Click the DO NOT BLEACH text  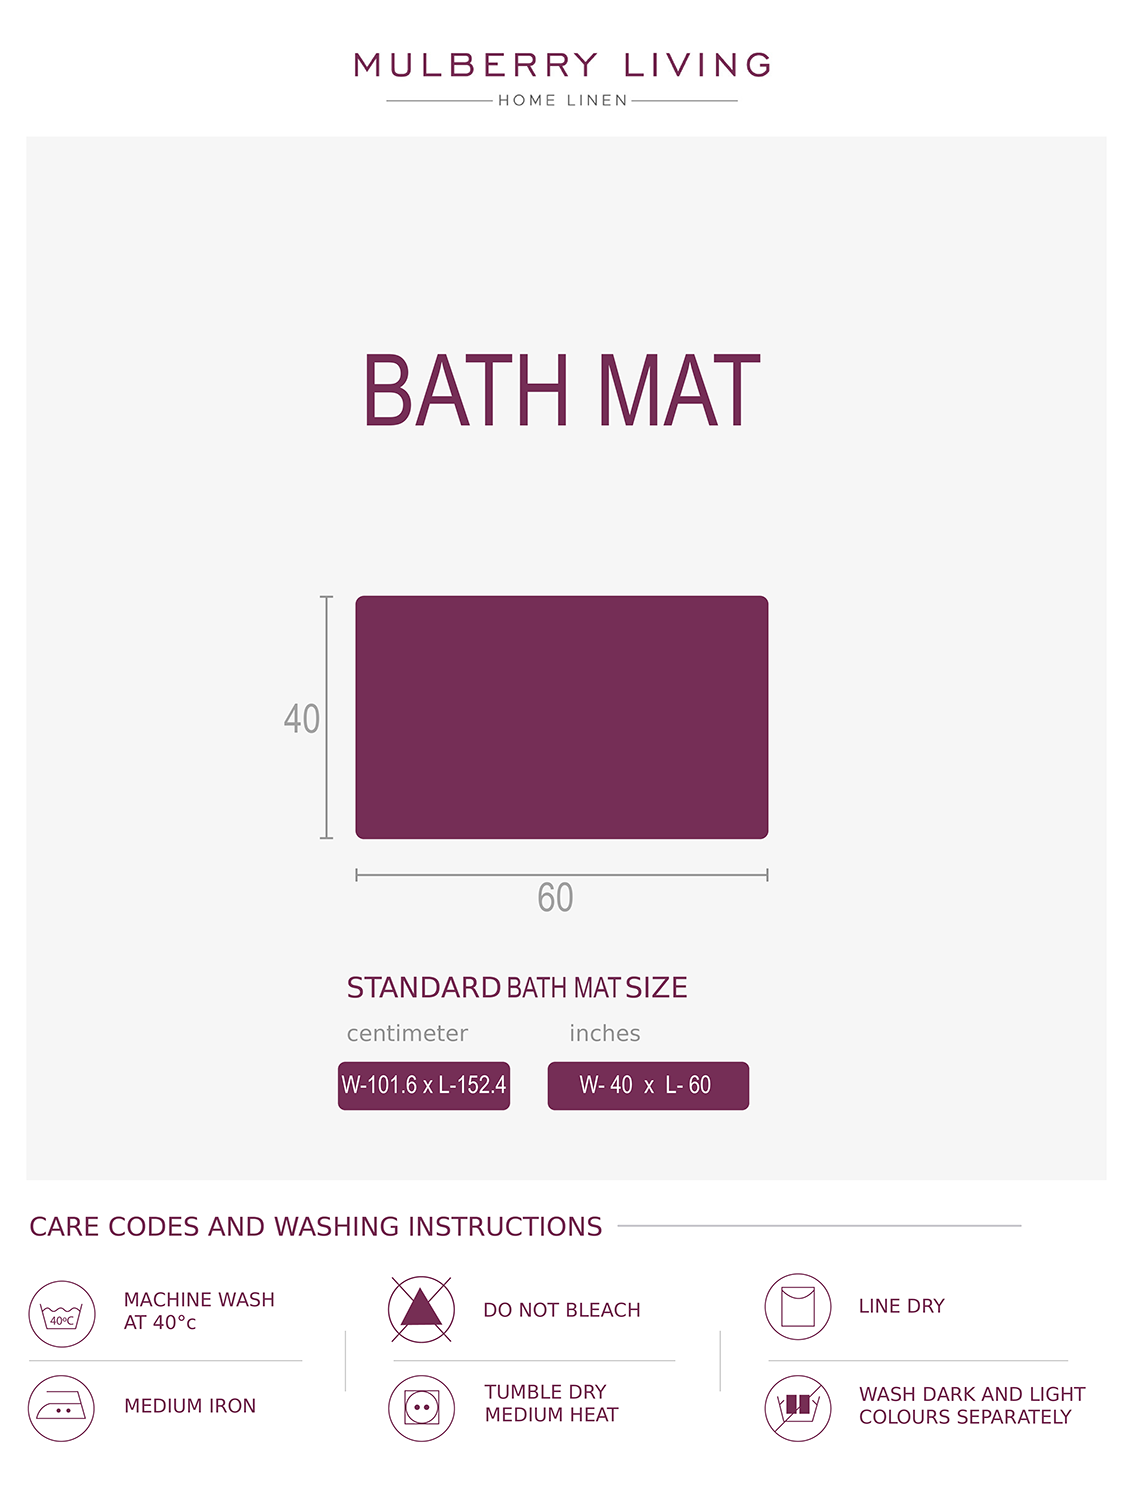click(562, 1310)
